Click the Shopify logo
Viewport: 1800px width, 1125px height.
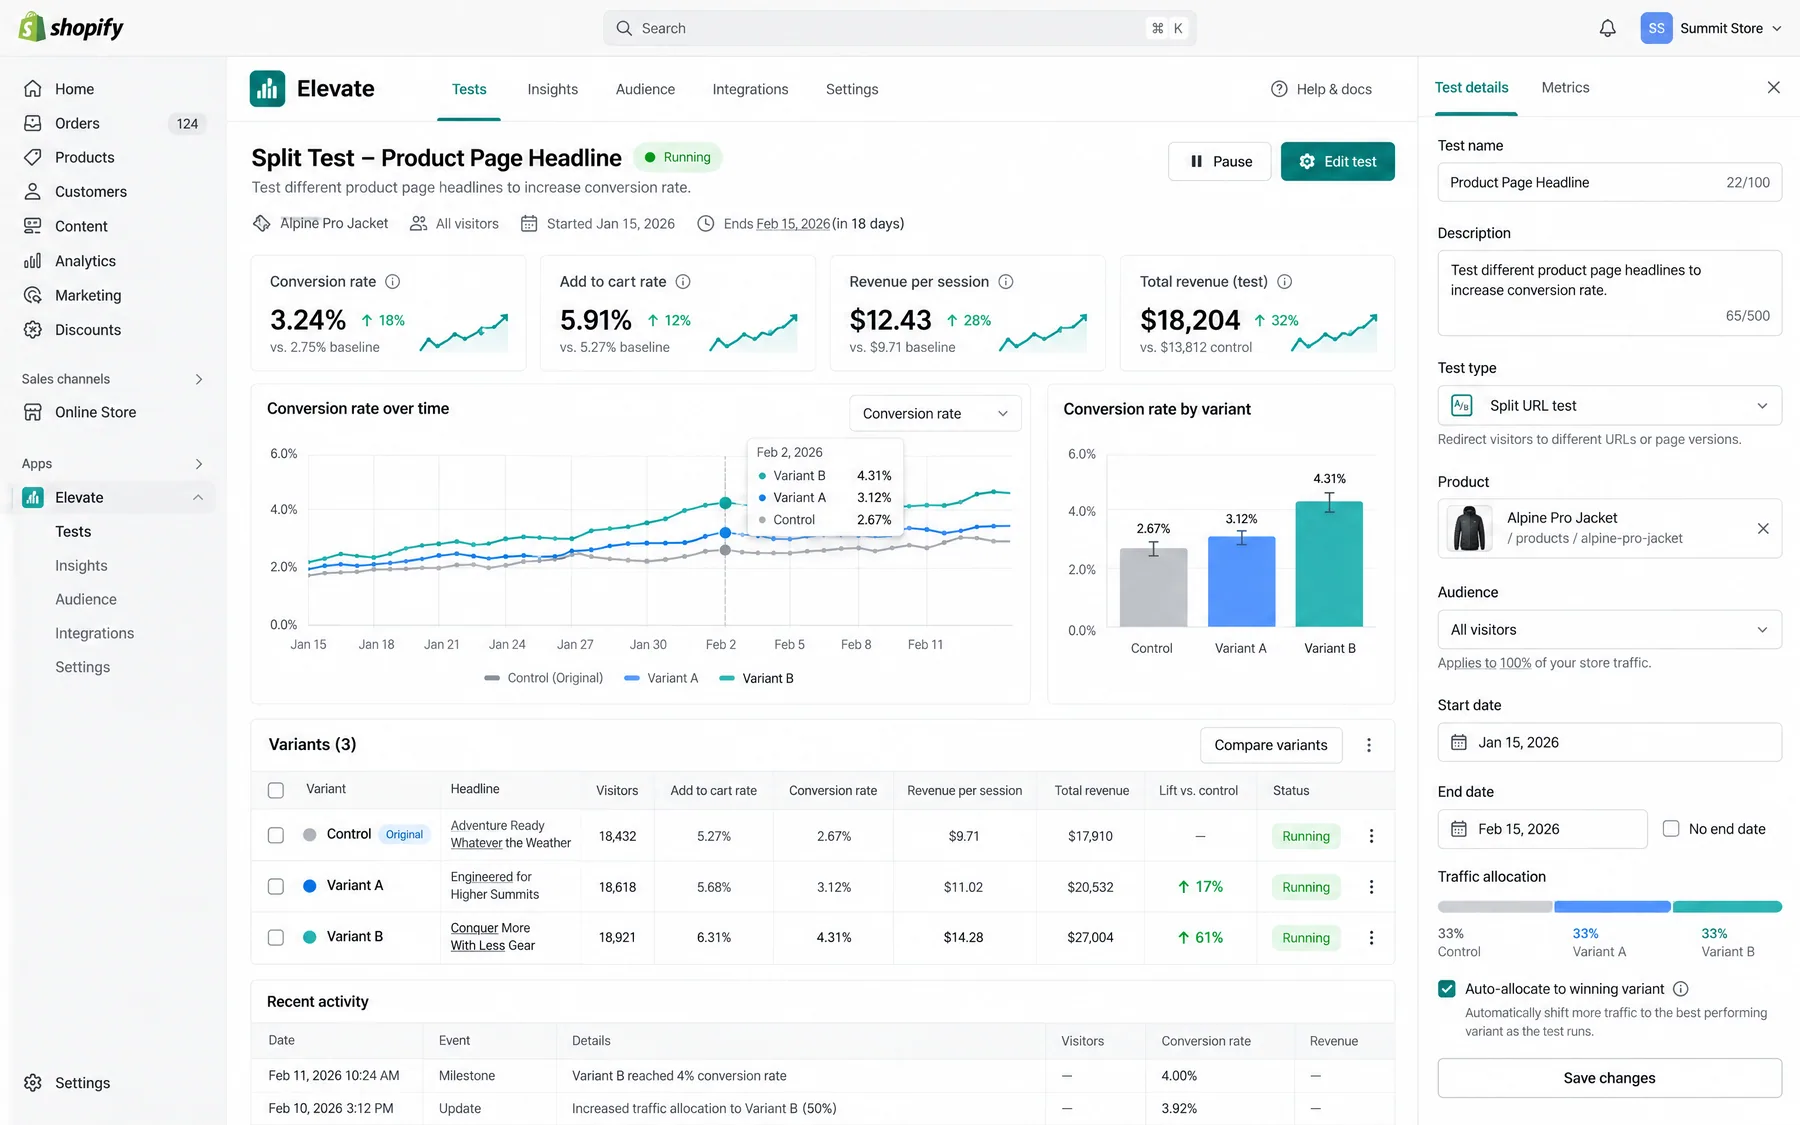click(71, 27)
